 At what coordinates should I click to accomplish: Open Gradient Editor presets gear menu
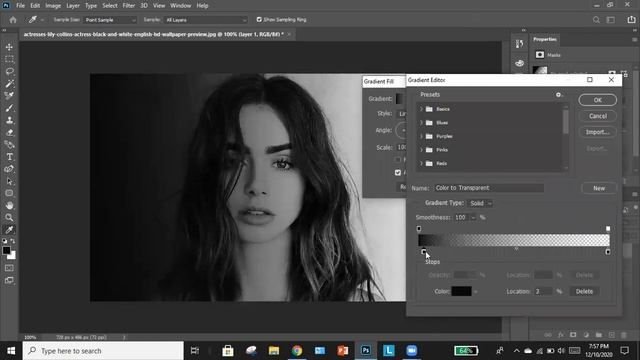point(559,95)
